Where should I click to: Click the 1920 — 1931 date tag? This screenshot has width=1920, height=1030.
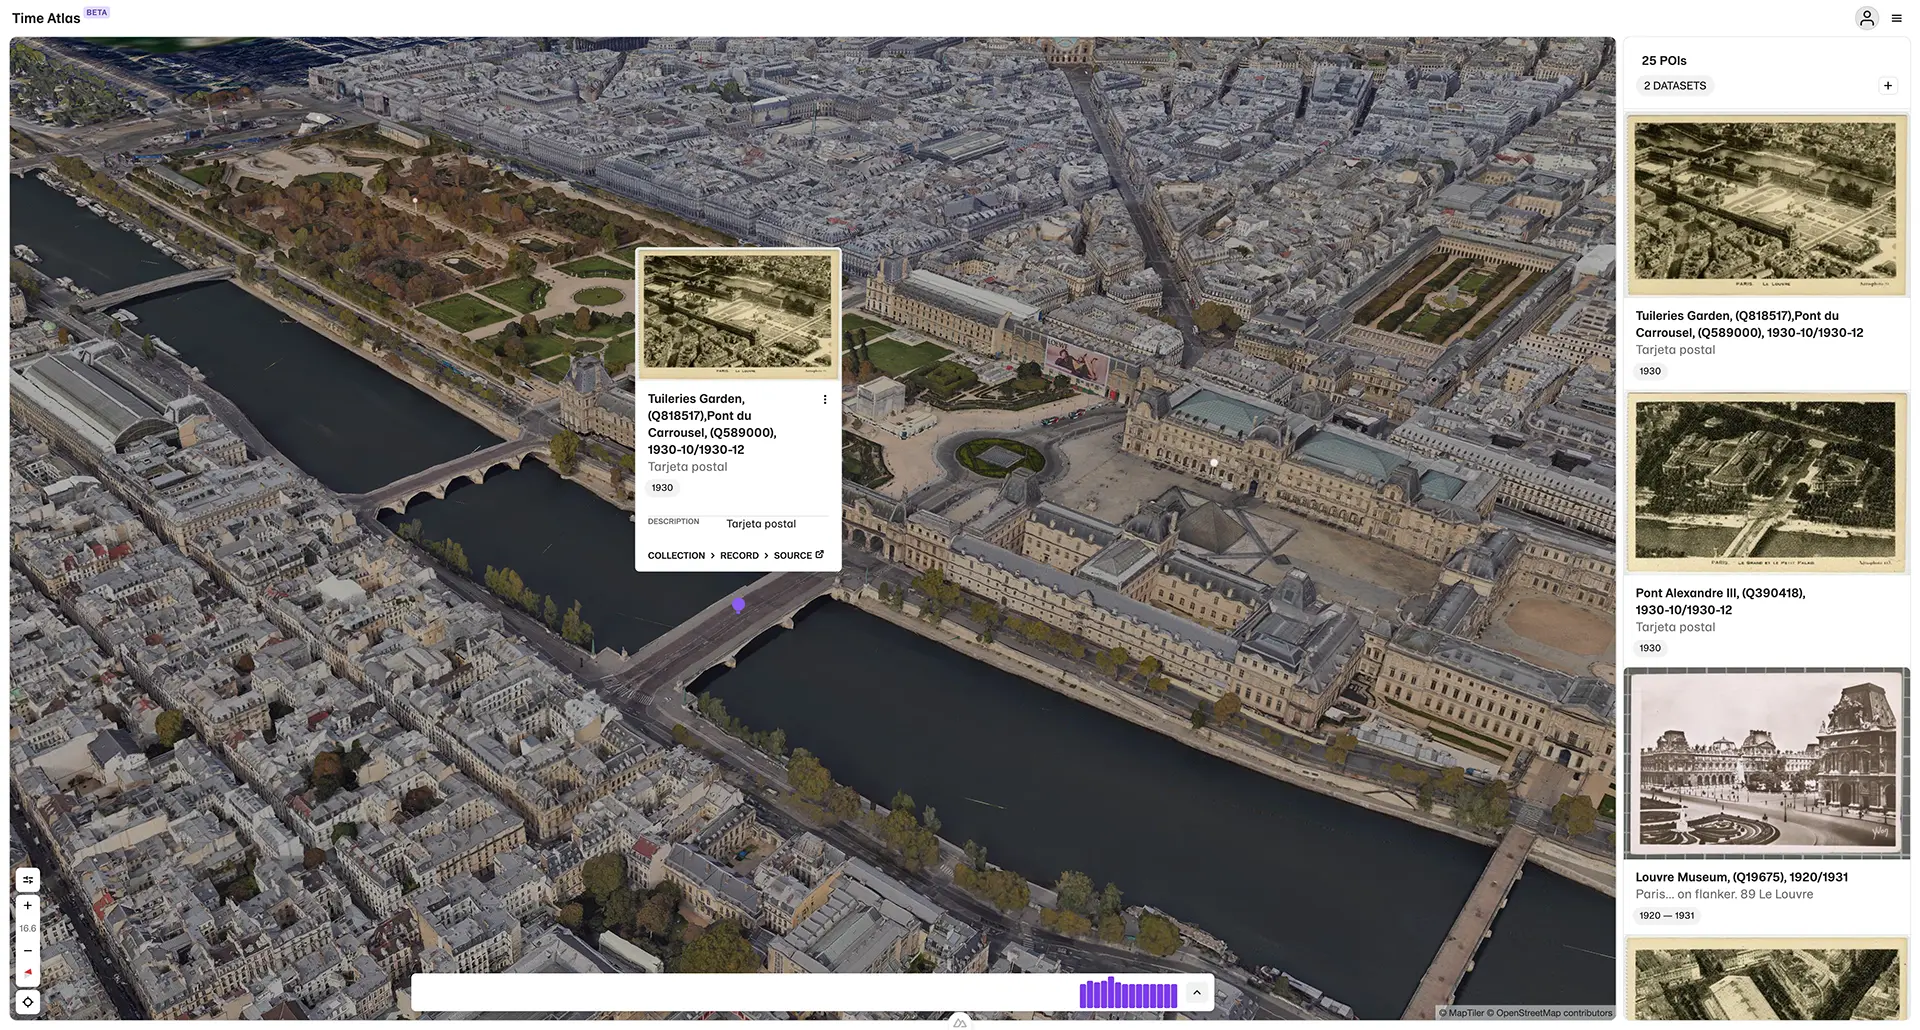[1666, 916]
